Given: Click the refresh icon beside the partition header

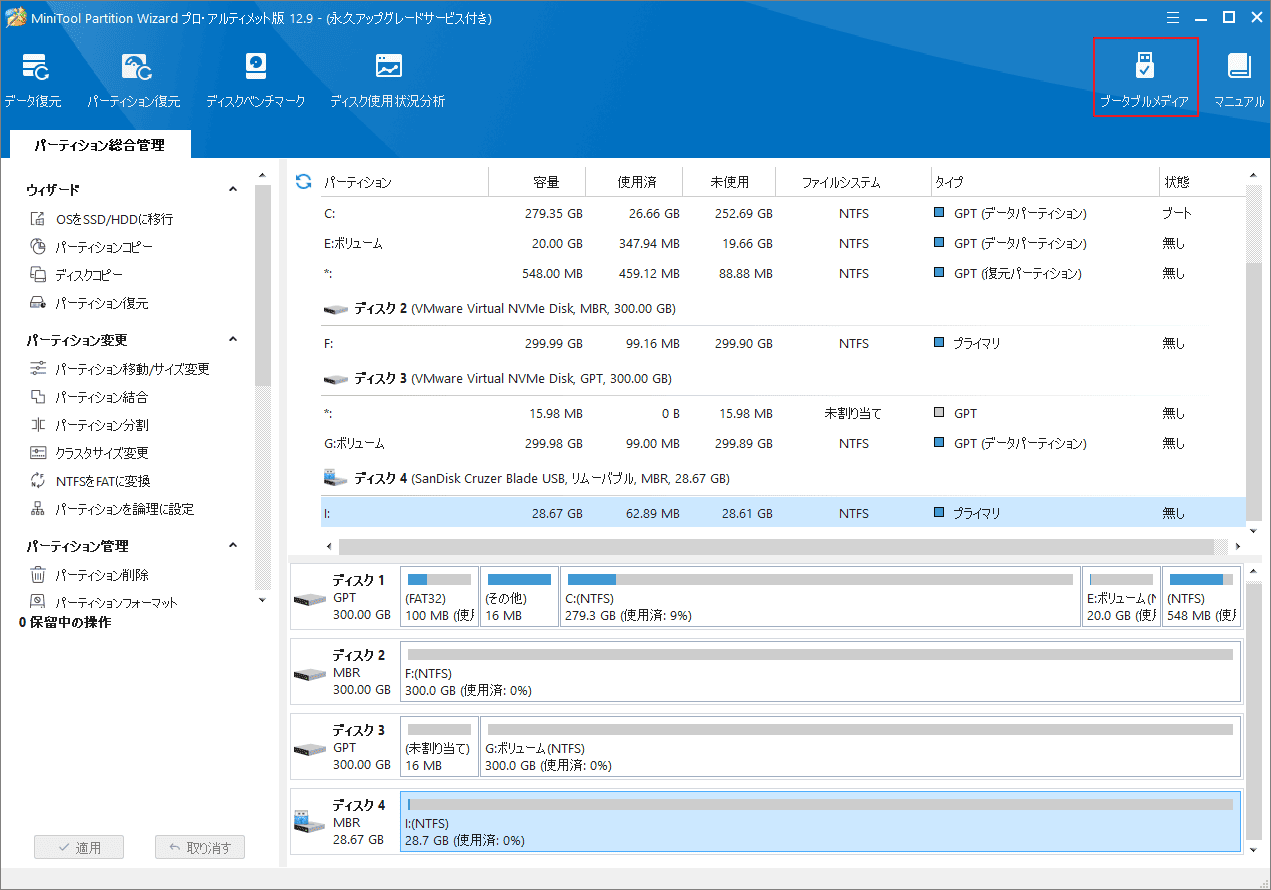Looking at the screenshot, I should click(304, 182).
